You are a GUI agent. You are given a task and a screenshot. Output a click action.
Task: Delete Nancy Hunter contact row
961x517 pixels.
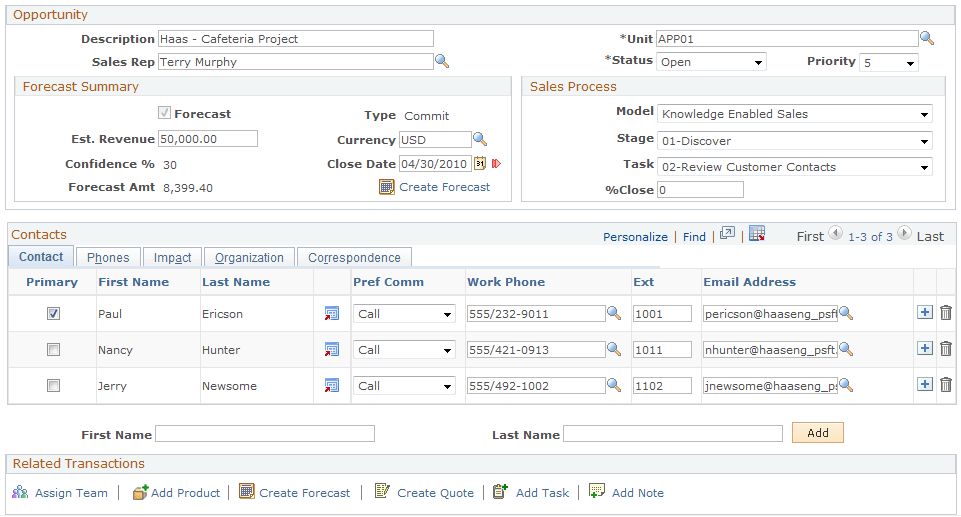(946, 349)
